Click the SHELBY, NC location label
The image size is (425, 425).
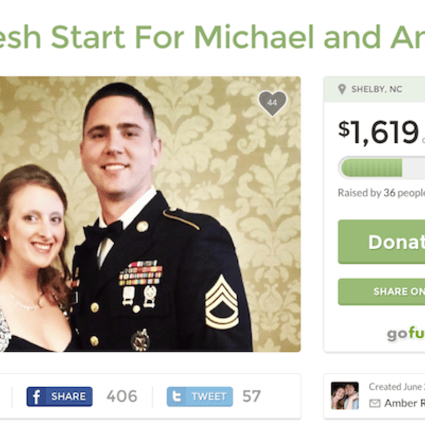pyautogui.click(x=377, y=89)
